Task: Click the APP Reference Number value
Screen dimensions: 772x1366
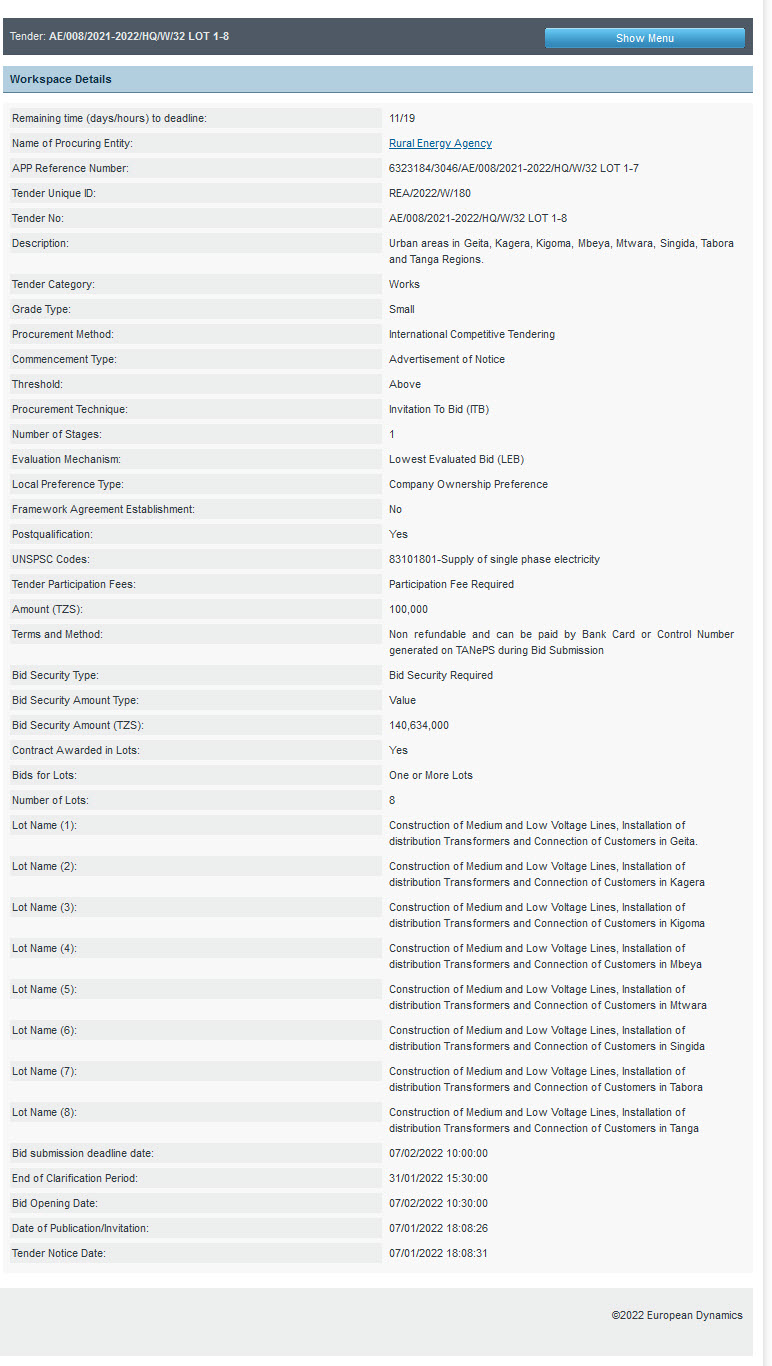Action: tap(513, 169)
